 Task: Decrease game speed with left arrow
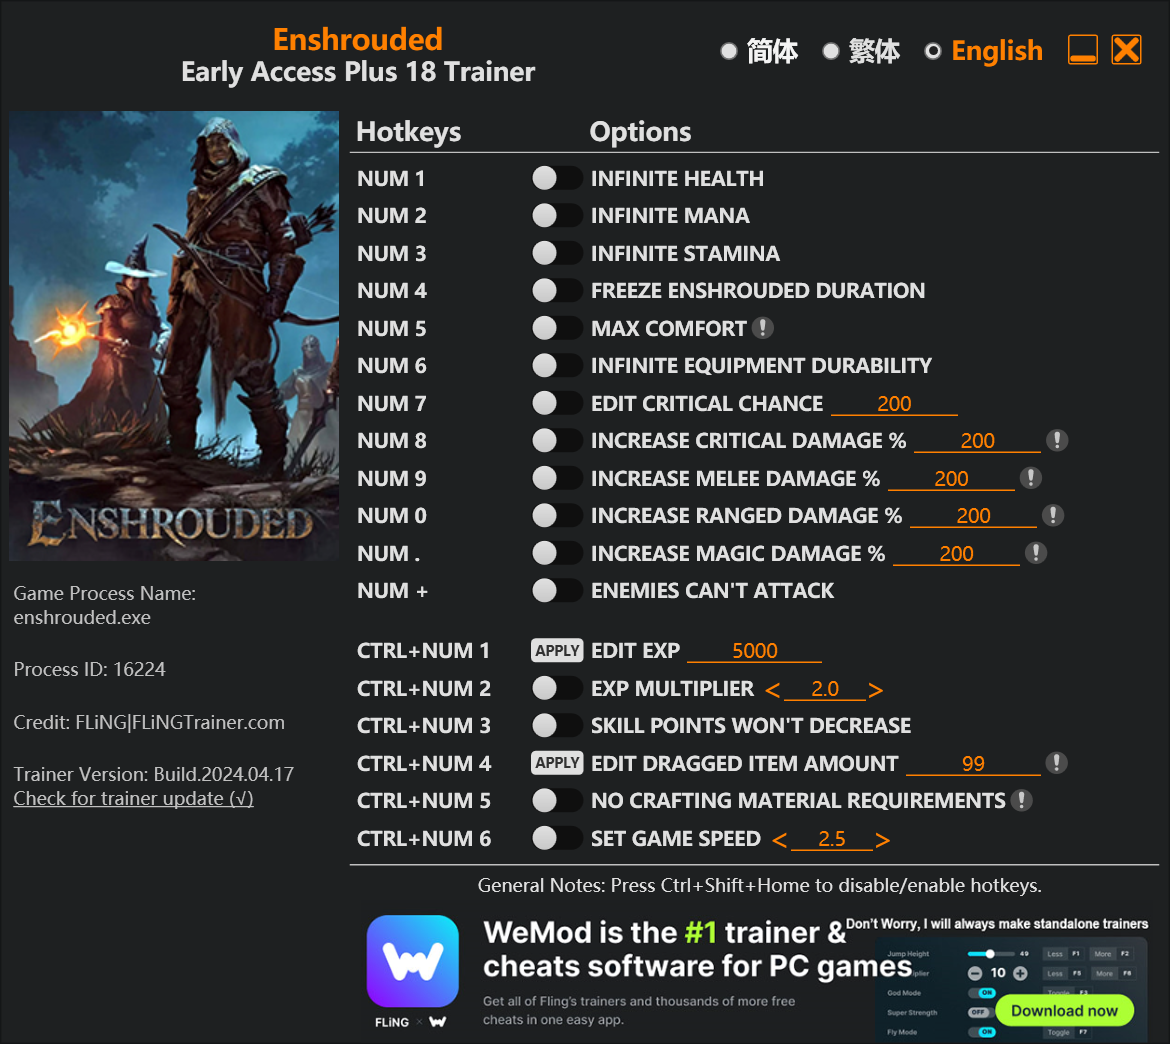[x=780, y=840]
